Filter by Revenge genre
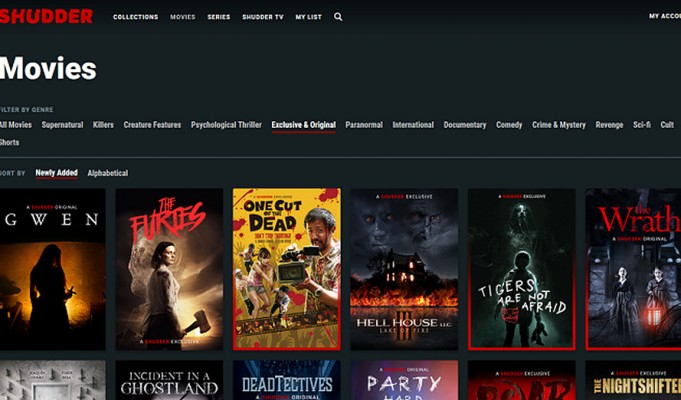 coord(609,125)
